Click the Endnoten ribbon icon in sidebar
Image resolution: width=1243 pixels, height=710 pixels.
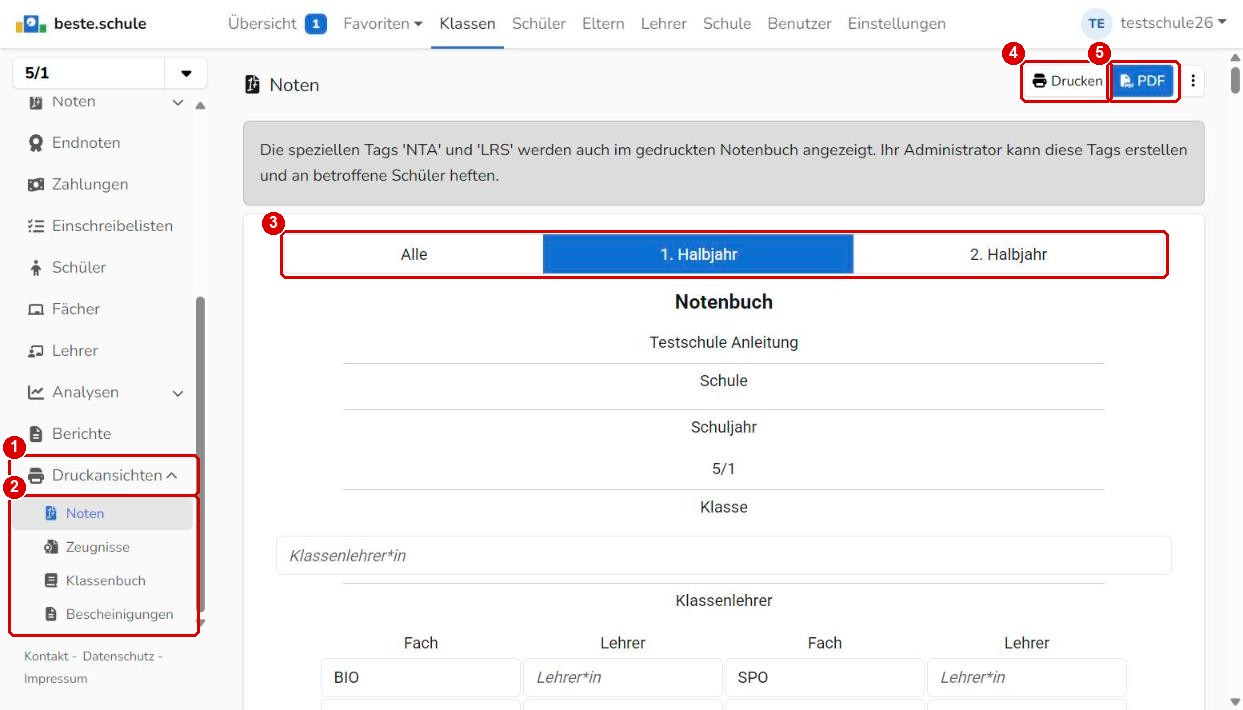(x=36, y=143)
